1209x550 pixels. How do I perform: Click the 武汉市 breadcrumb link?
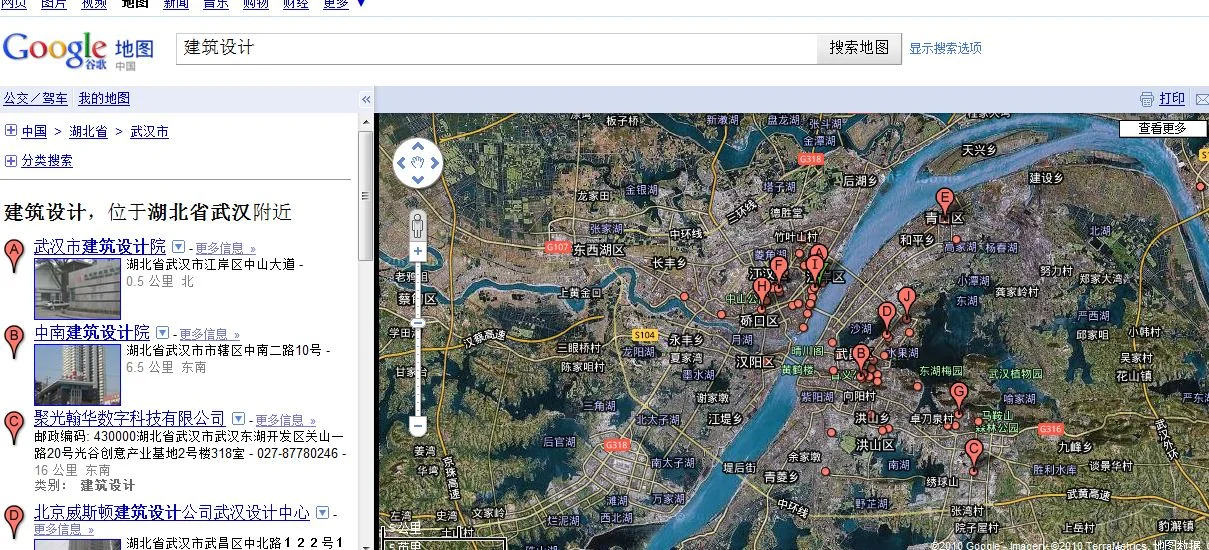149,131
